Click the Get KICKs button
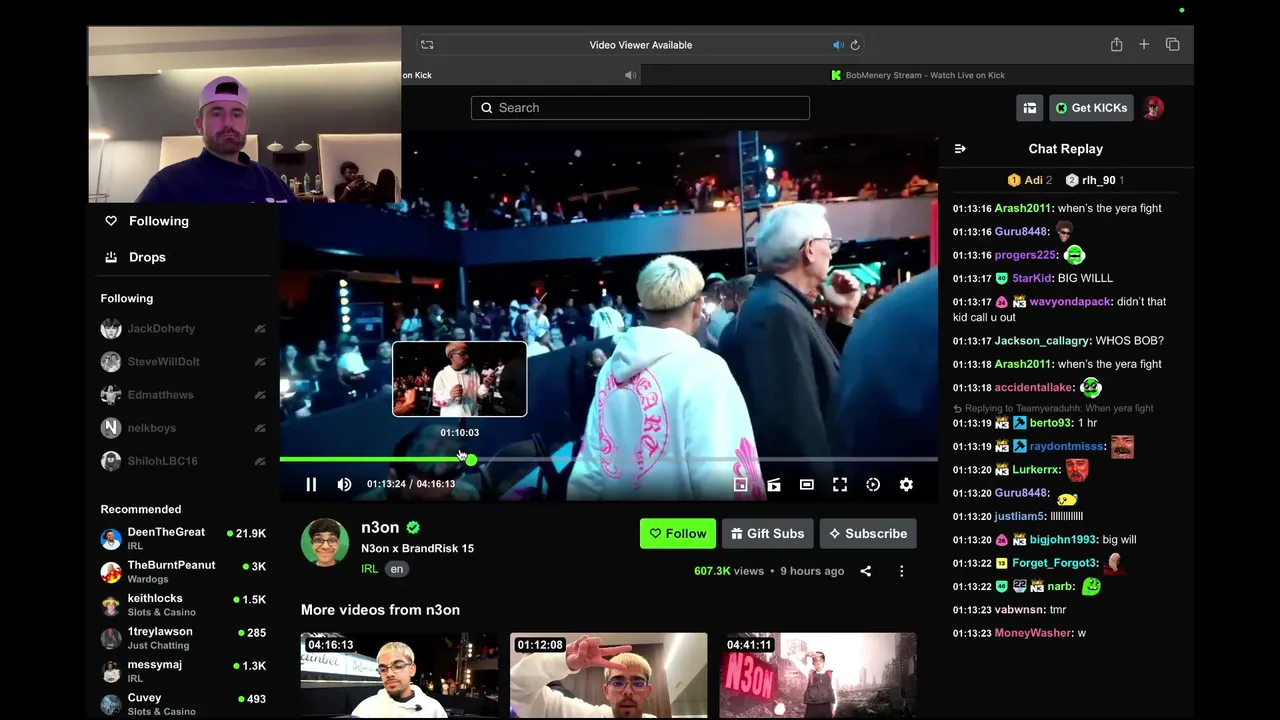The image size is (1280, 720). pyautogui.click(x=1091, y=108)
